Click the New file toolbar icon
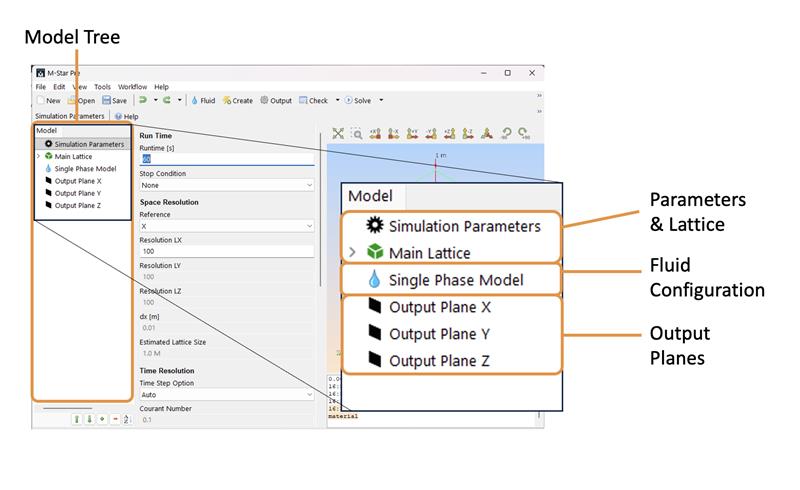 click(x=42, y=100)
